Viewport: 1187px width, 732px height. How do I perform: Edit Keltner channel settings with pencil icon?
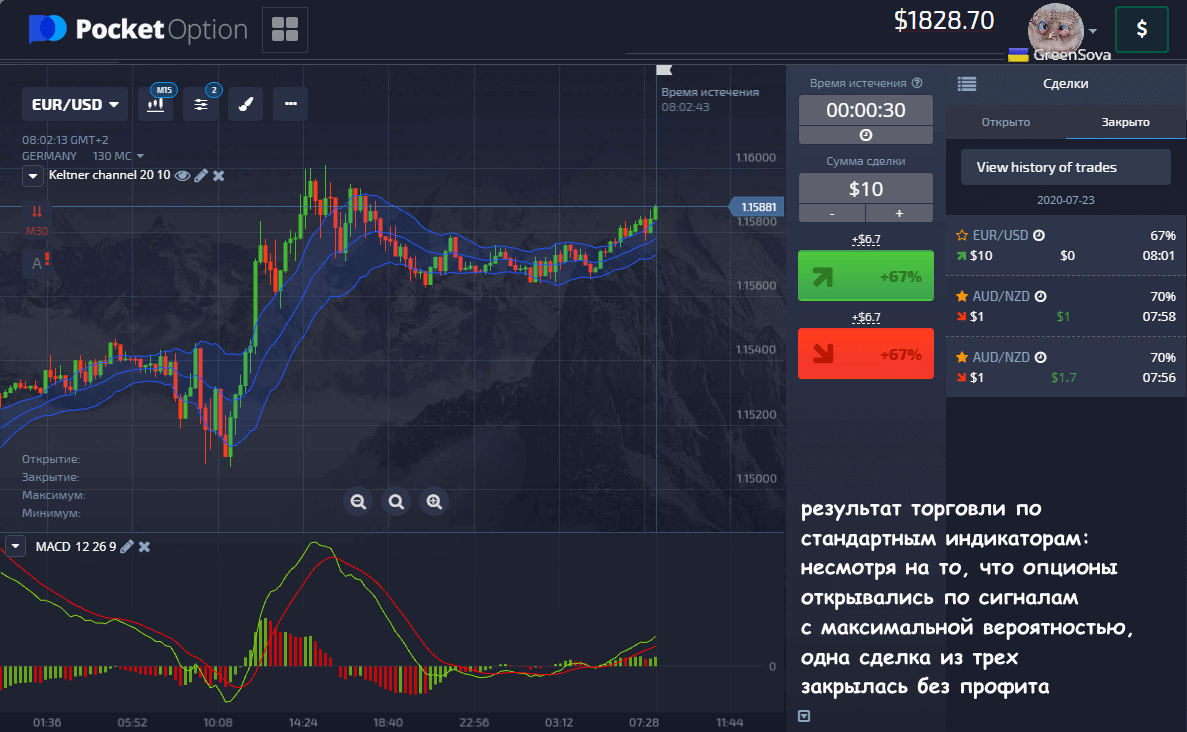(x=201, y=175)
